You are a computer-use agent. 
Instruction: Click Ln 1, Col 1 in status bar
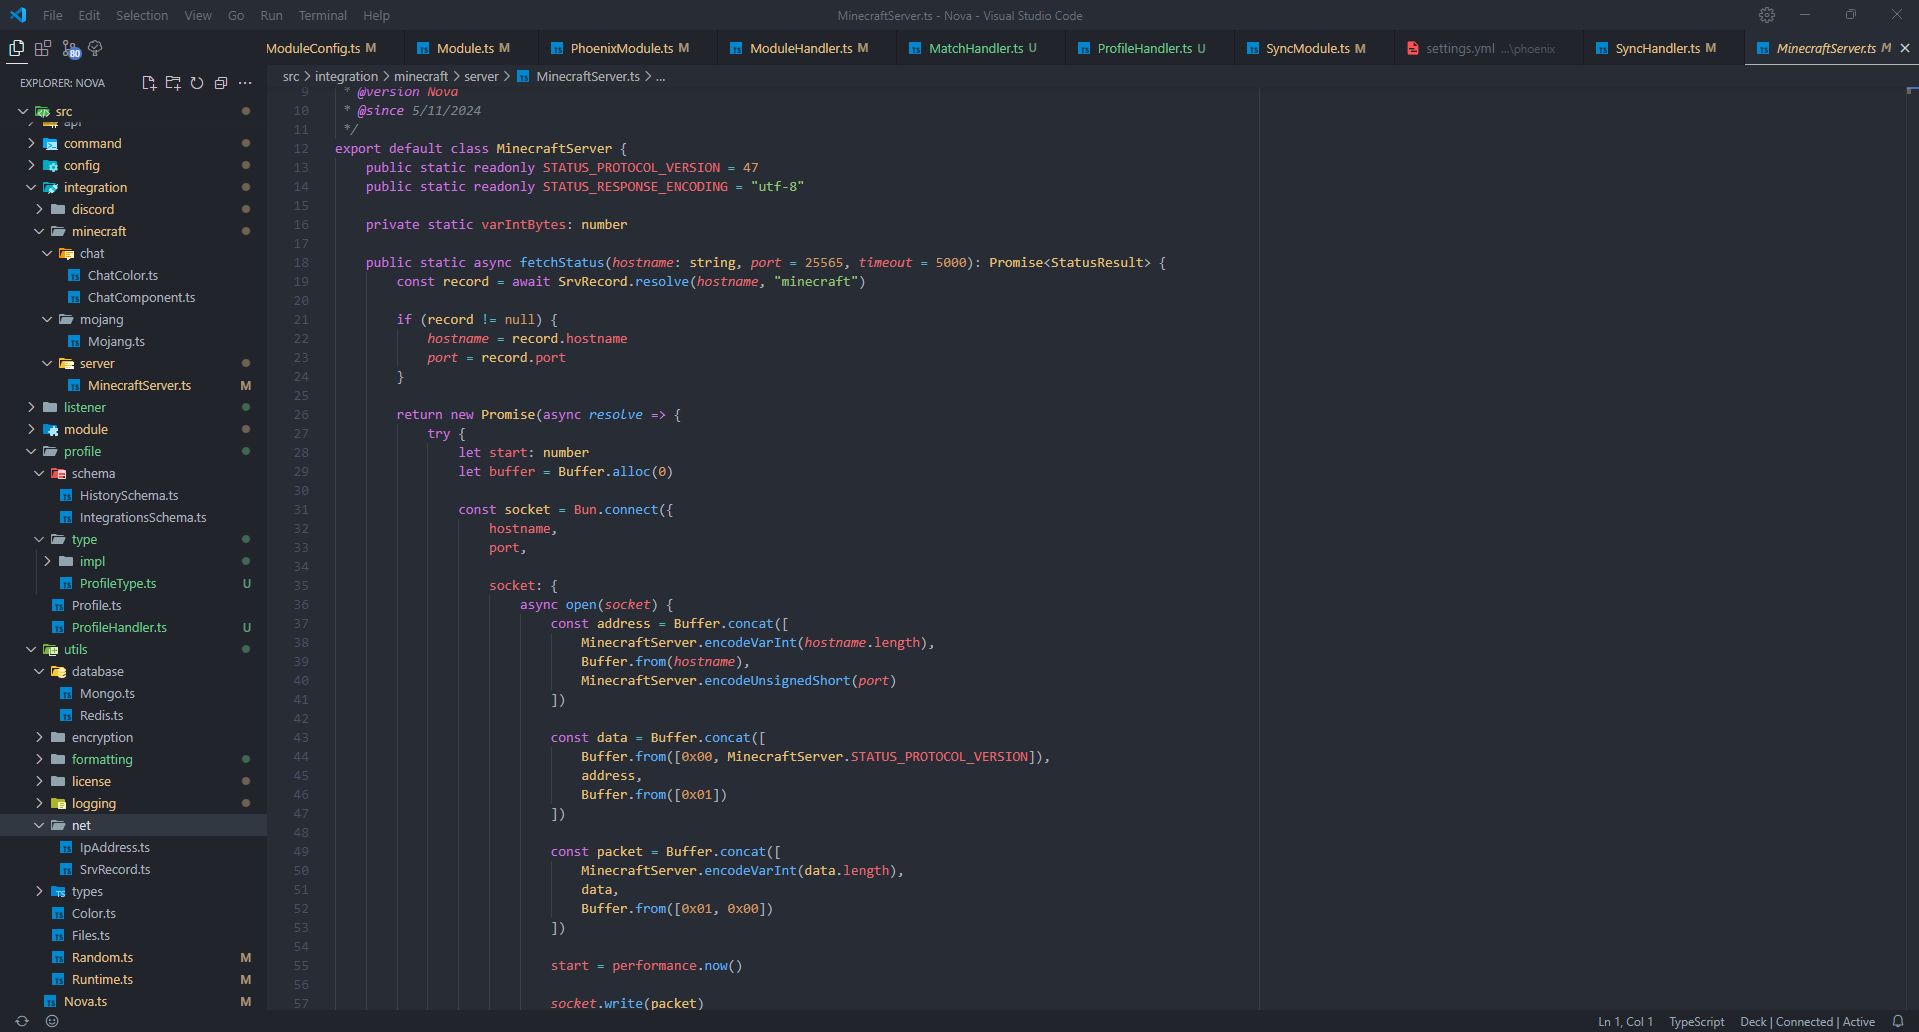click(x=1625, y=1021)
